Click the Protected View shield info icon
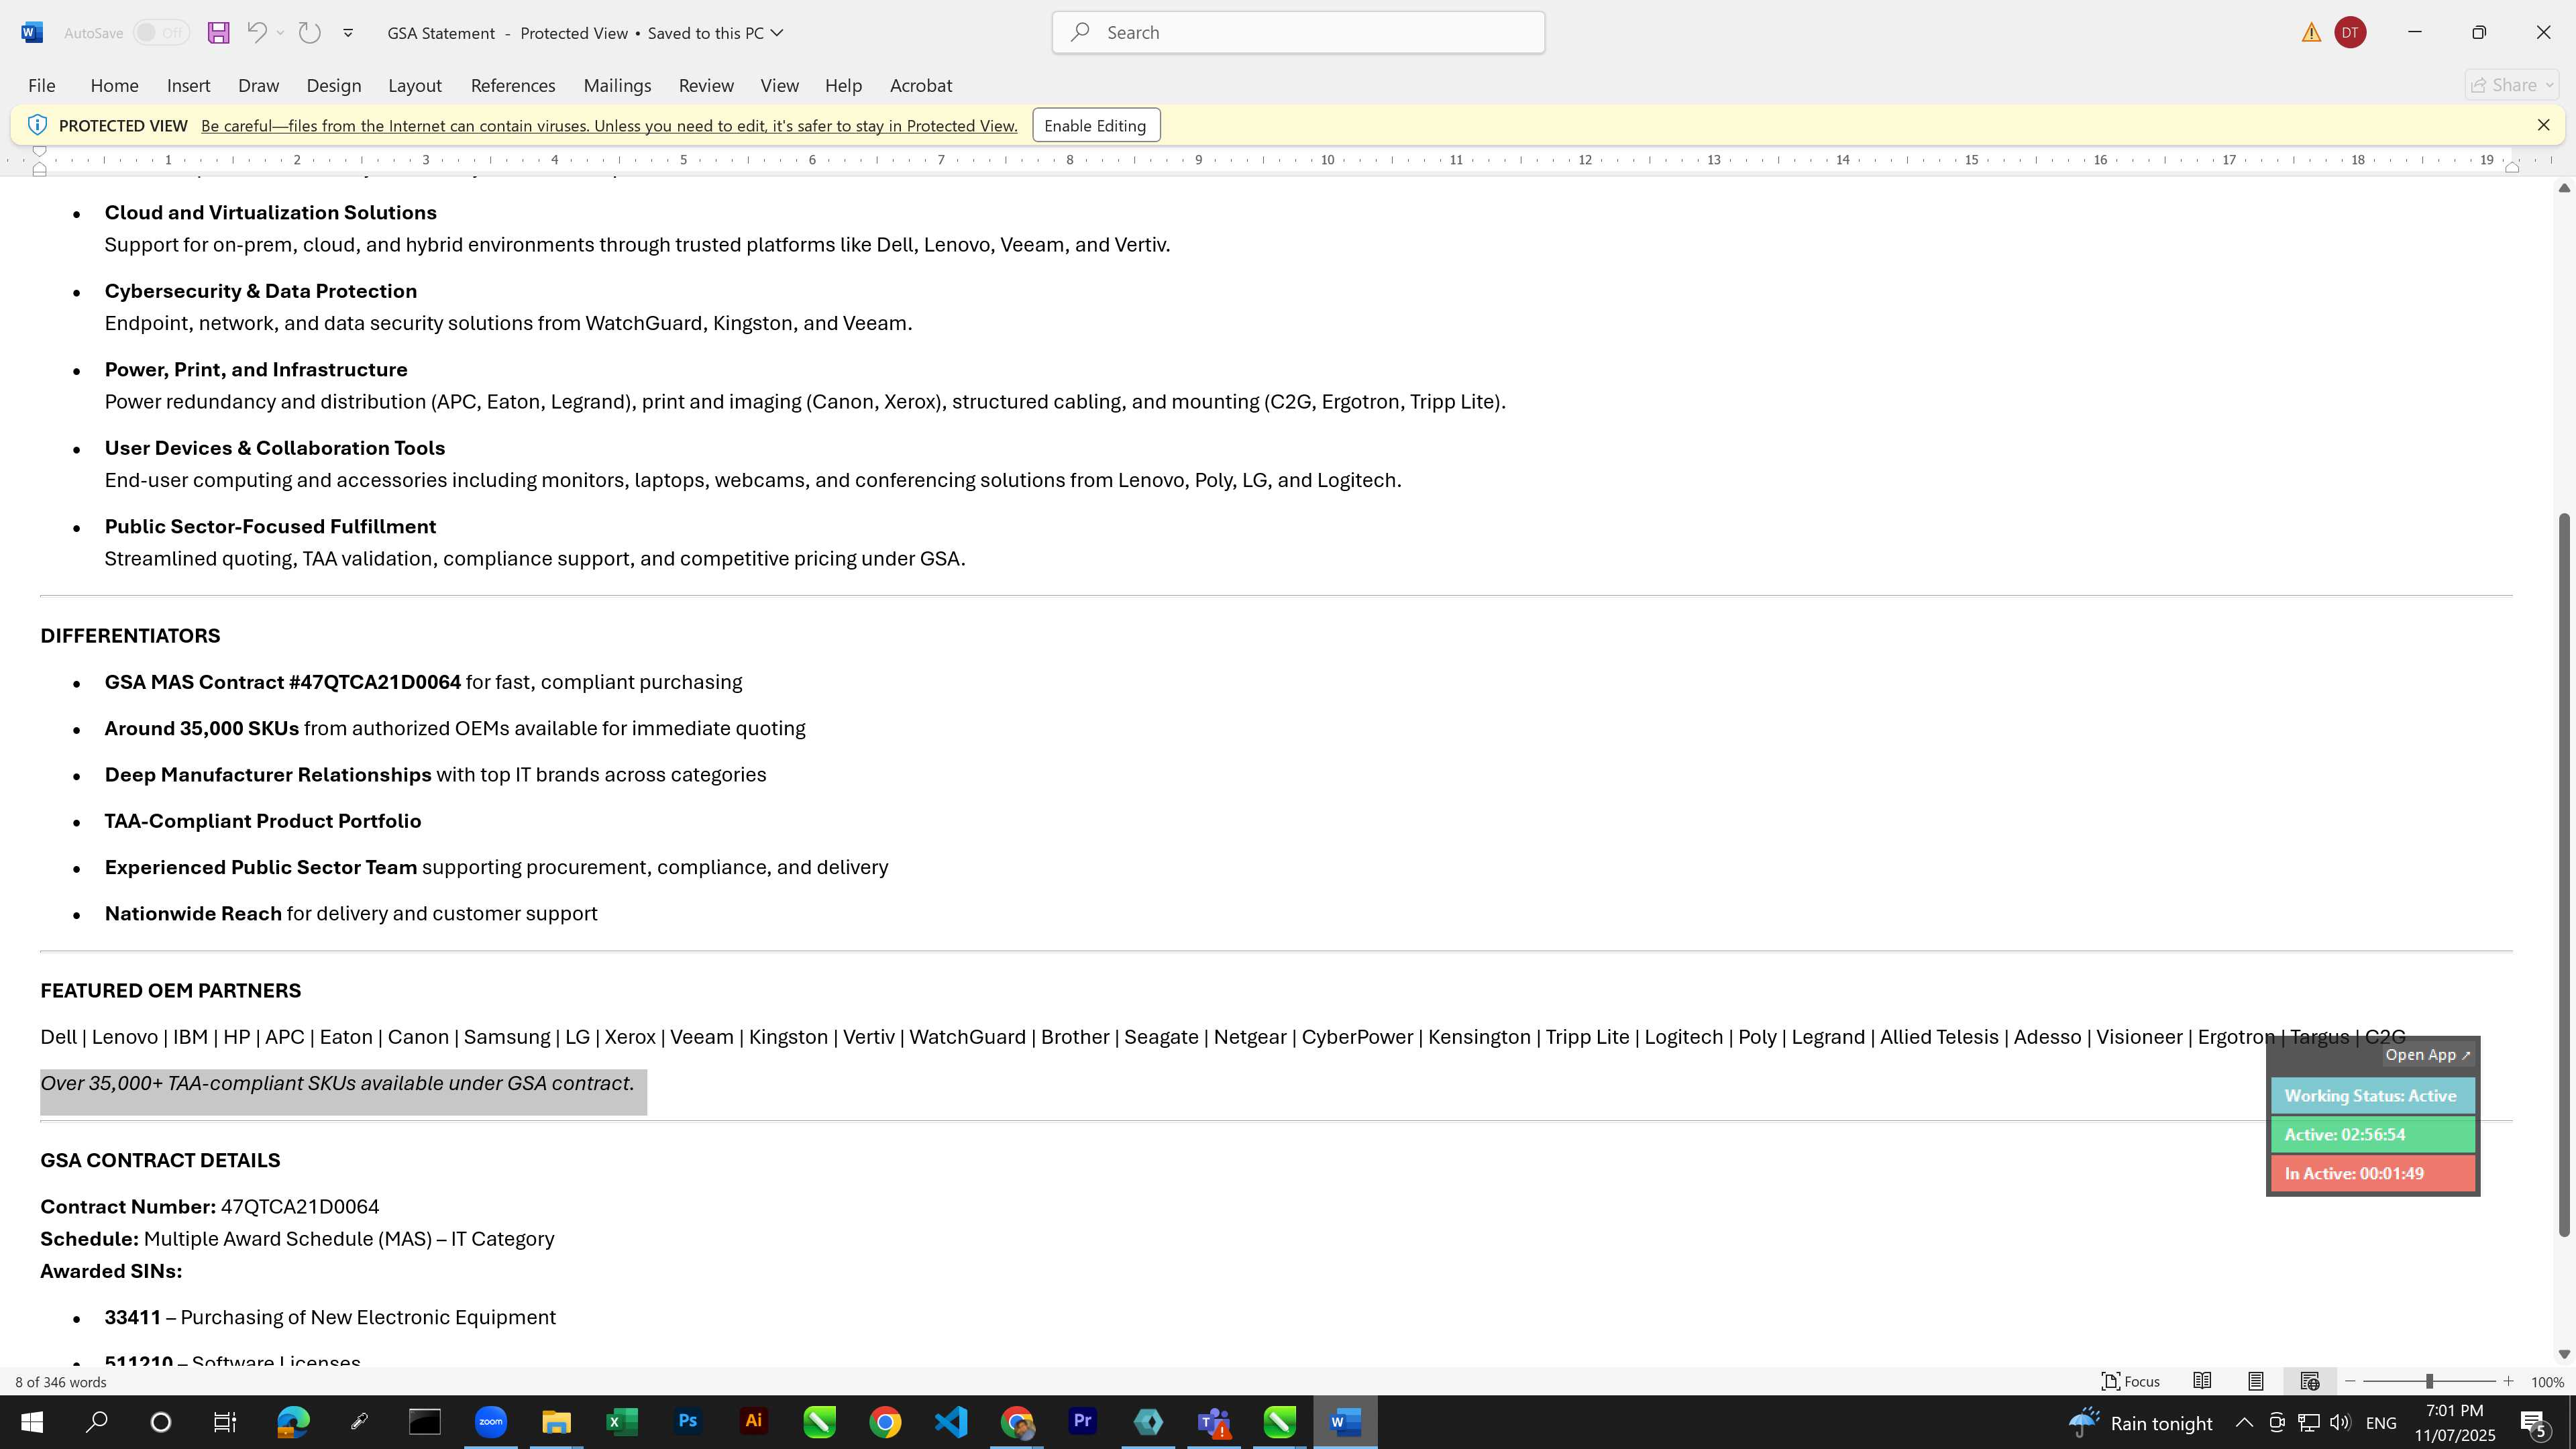This screenshot has height=1449, width=2576. coord(37,125)
